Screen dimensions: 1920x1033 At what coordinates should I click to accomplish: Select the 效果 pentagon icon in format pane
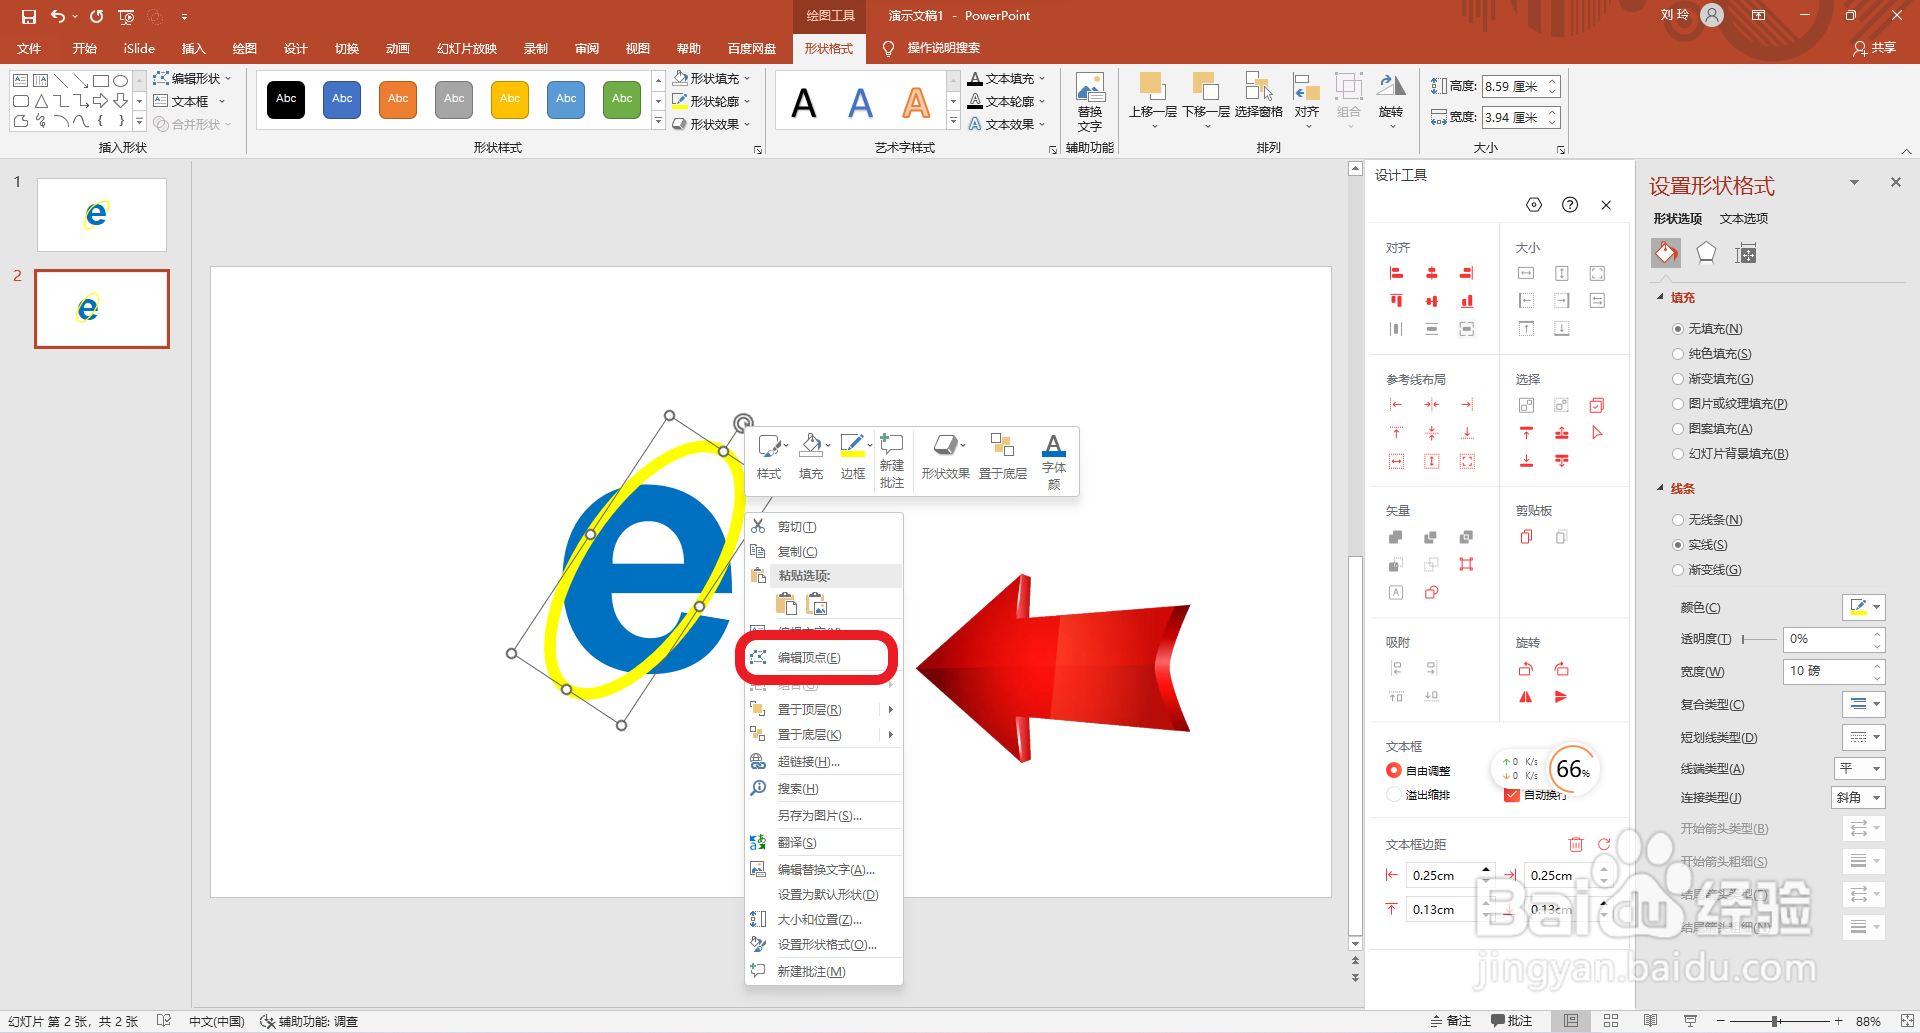pos(1706,254)
